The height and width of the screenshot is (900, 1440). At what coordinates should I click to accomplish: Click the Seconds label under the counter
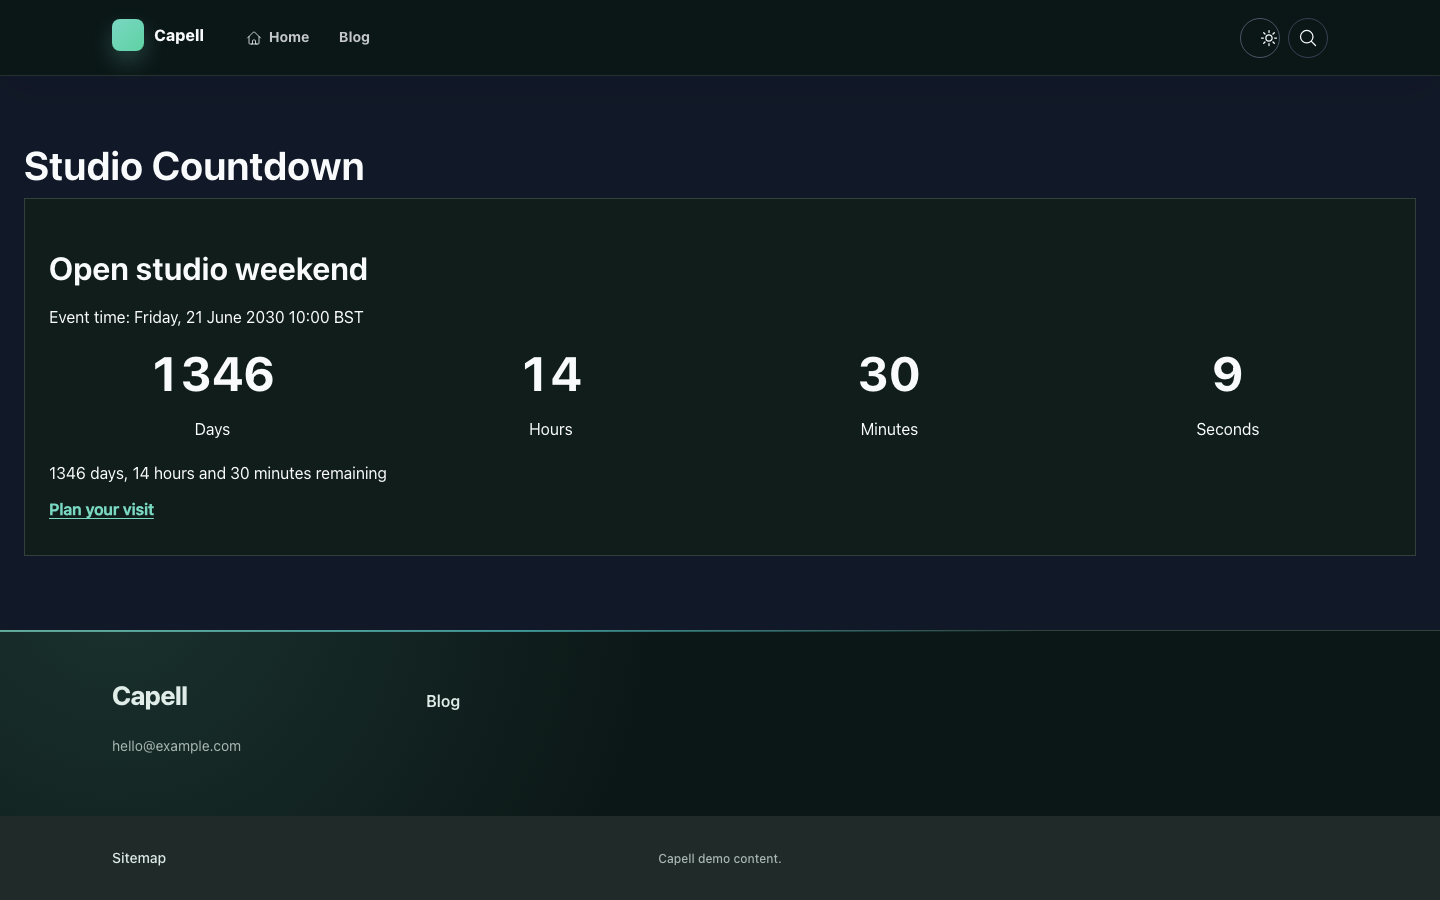click(x=1228, y=429)
